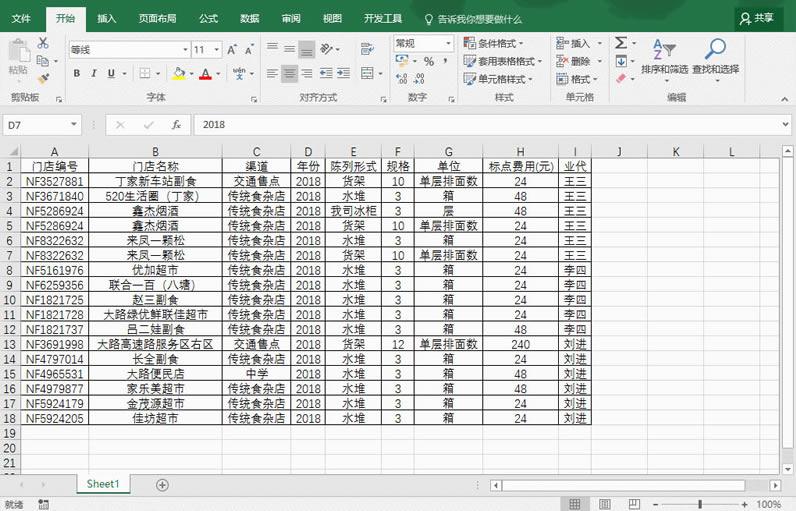The image size is (796, 511).
Task: Align text left
Action: tap(272, 74)
